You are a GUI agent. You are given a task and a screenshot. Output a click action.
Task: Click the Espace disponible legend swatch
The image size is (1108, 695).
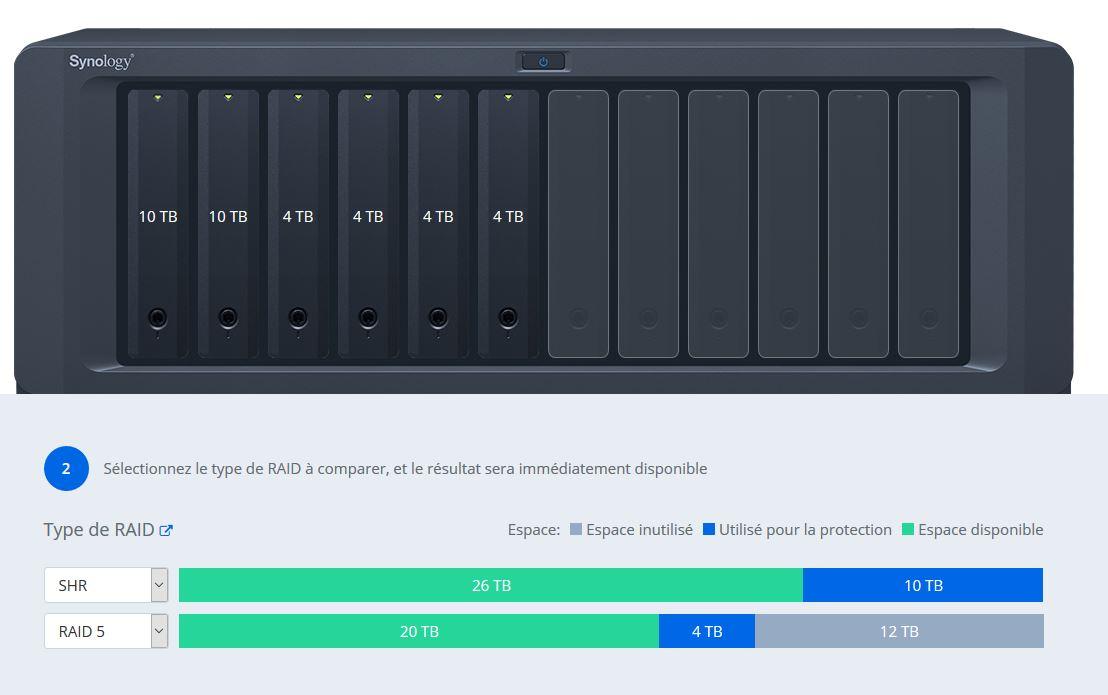908,529
